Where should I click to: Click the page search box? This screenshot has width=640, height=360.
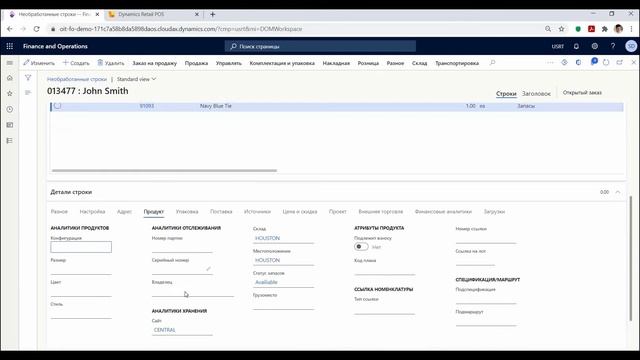pyautogui.click(x=320, y=46)
